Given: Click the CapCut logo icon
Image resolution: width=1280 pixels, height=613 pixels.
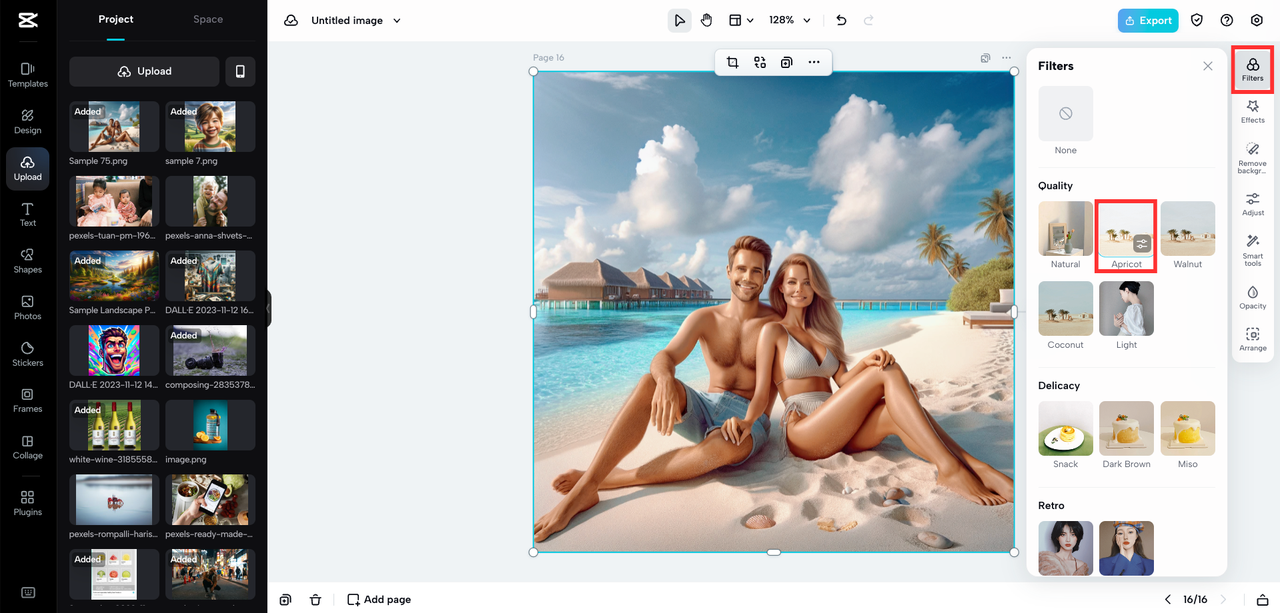Looking at the screenshot, I should tap(28, 20).
